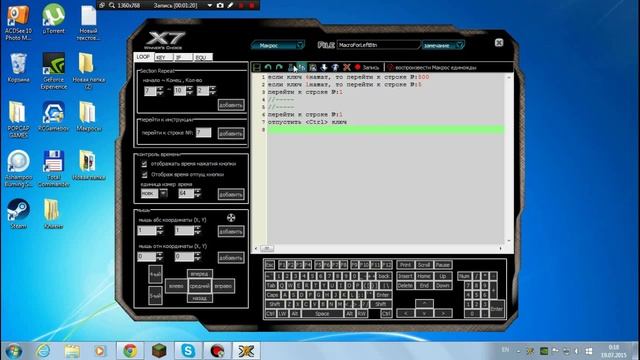Screen dimensions: 640x360
Task: Open the ROGameBox desktop icon
Action: point(53,116)
